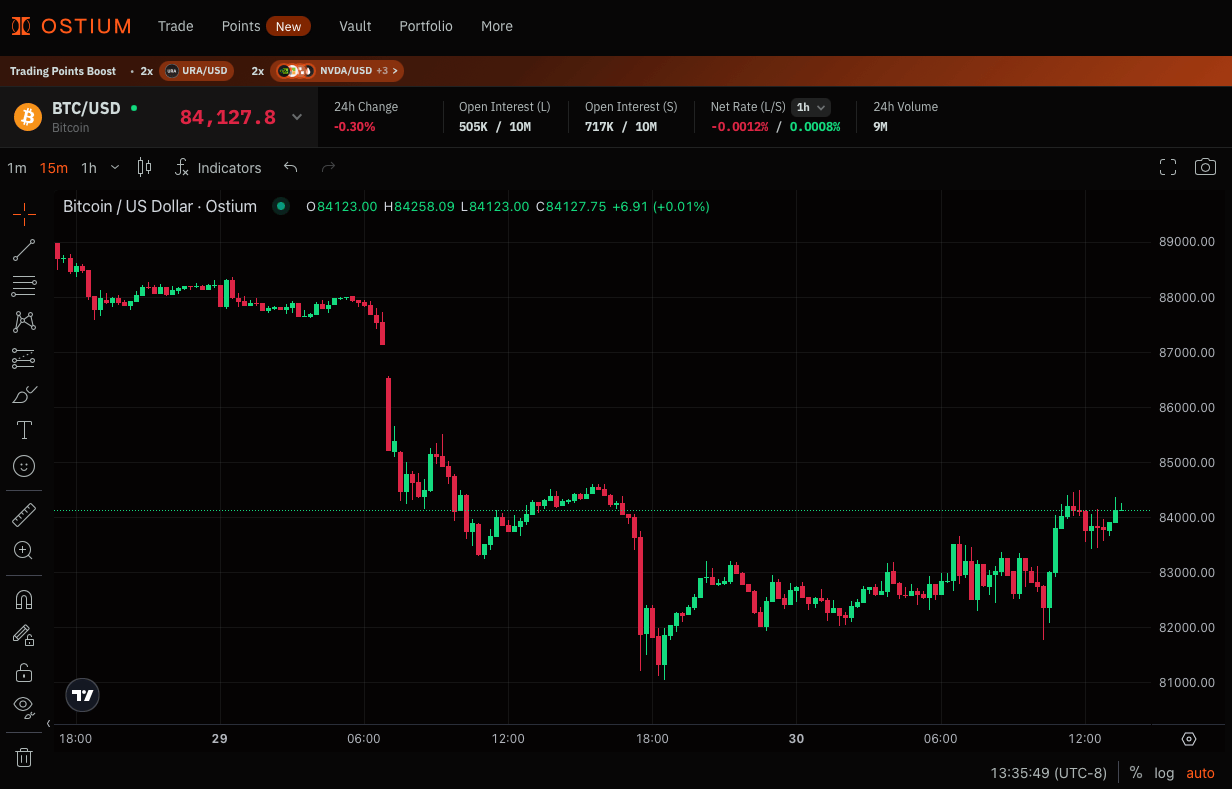Screen dimensions: 1232x789
Task: Select the 1h timeframe
Action: click(89, 168)
